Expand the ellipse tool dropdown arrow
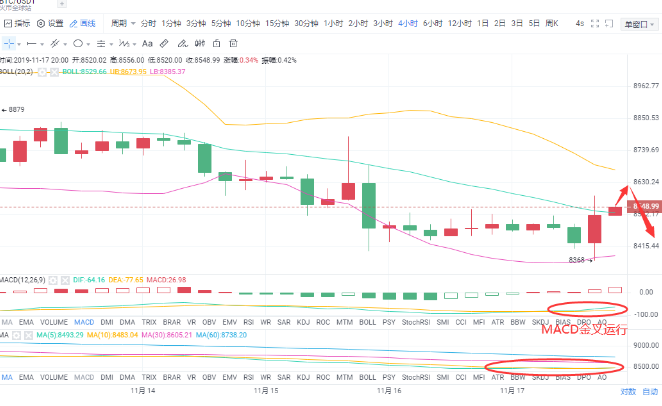 pyautogui.click(x=88, y=44)
